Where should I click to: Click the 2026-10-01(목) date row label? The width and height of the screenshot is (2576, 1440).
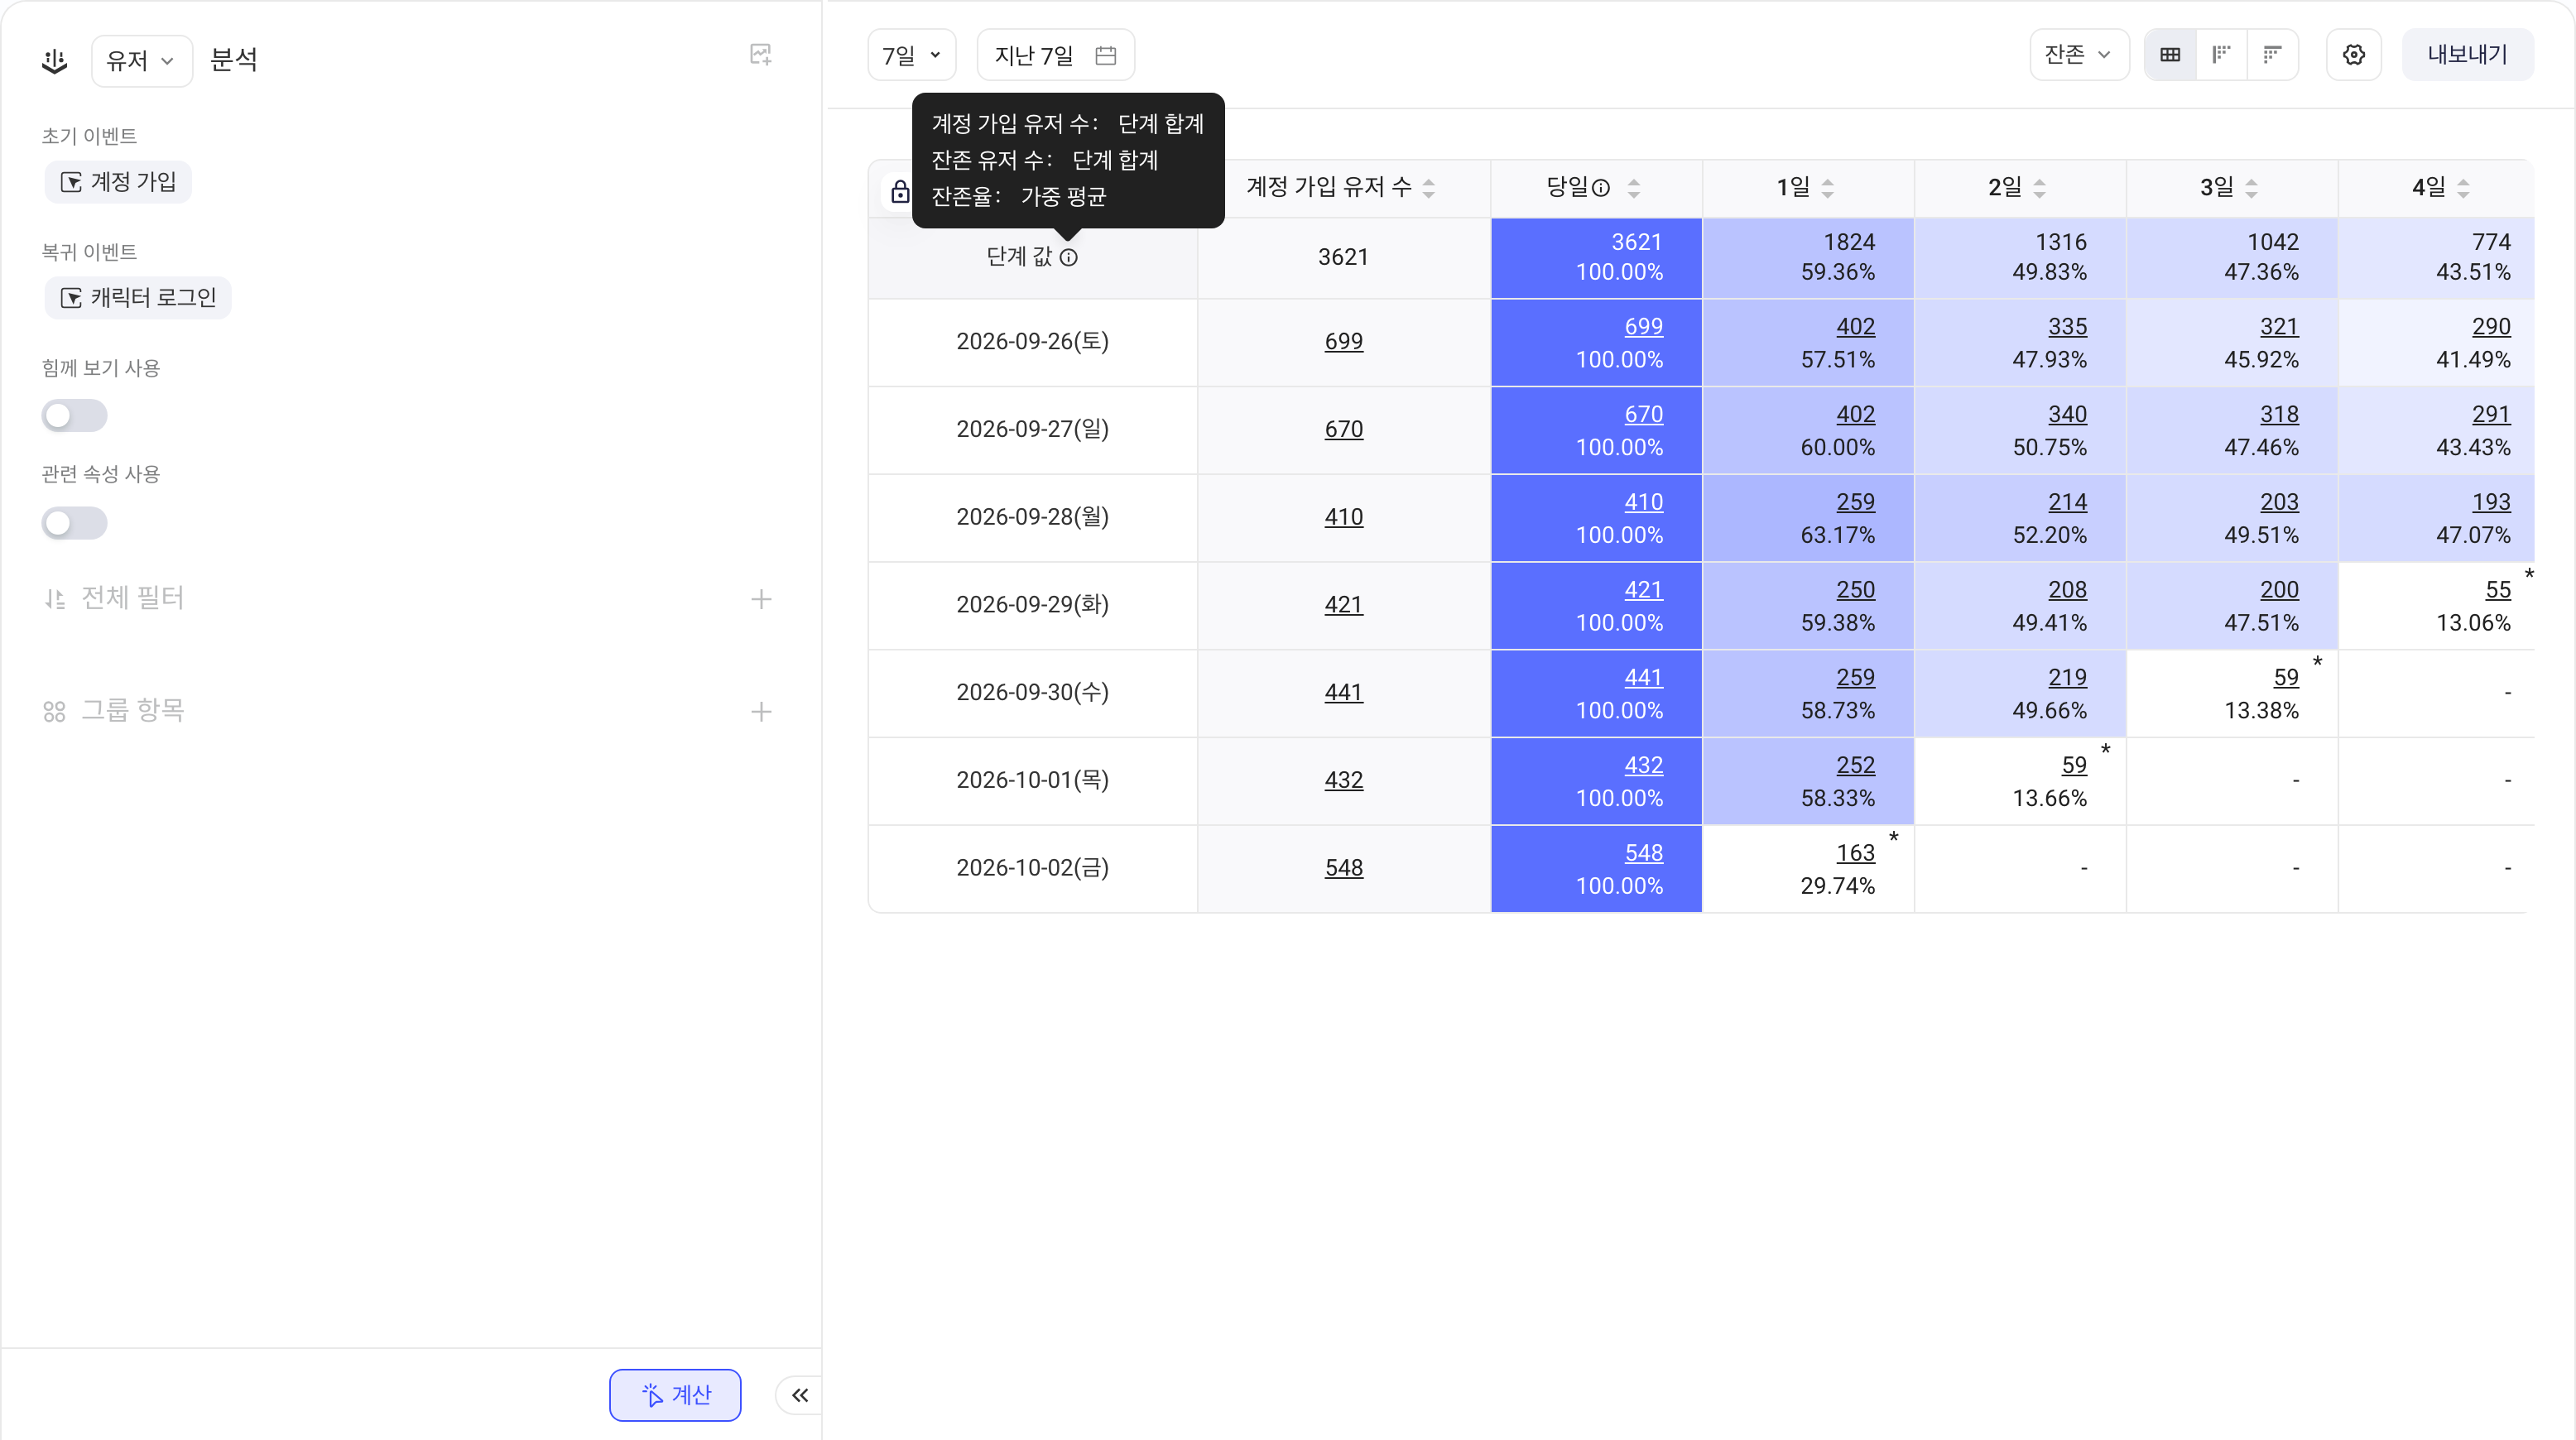click(x=1032, y=780)
